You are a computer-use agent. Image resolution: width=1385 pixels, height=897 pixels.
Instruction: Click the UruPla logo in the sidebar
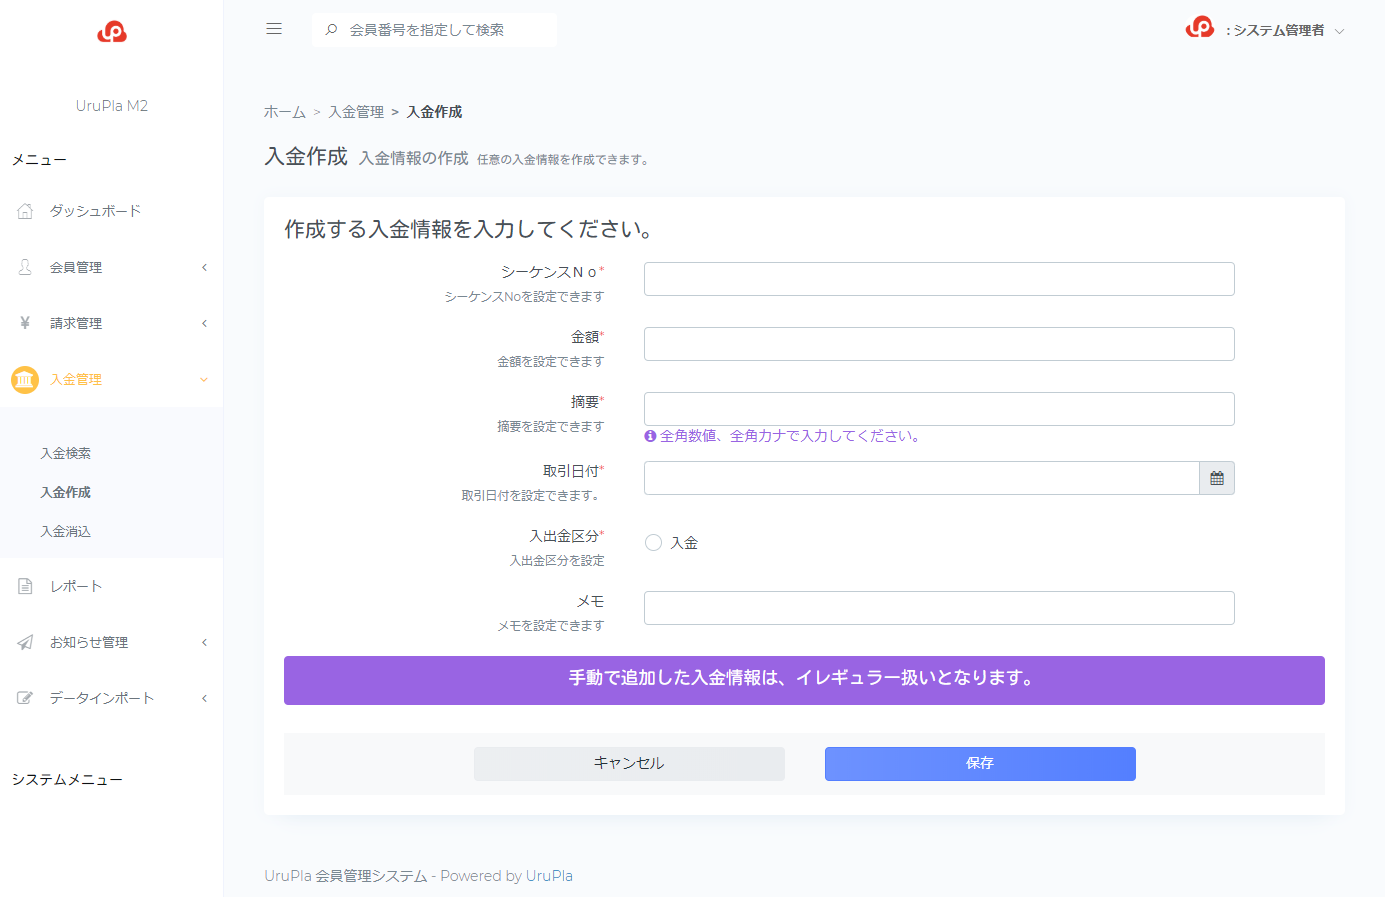tap(112, 32)
